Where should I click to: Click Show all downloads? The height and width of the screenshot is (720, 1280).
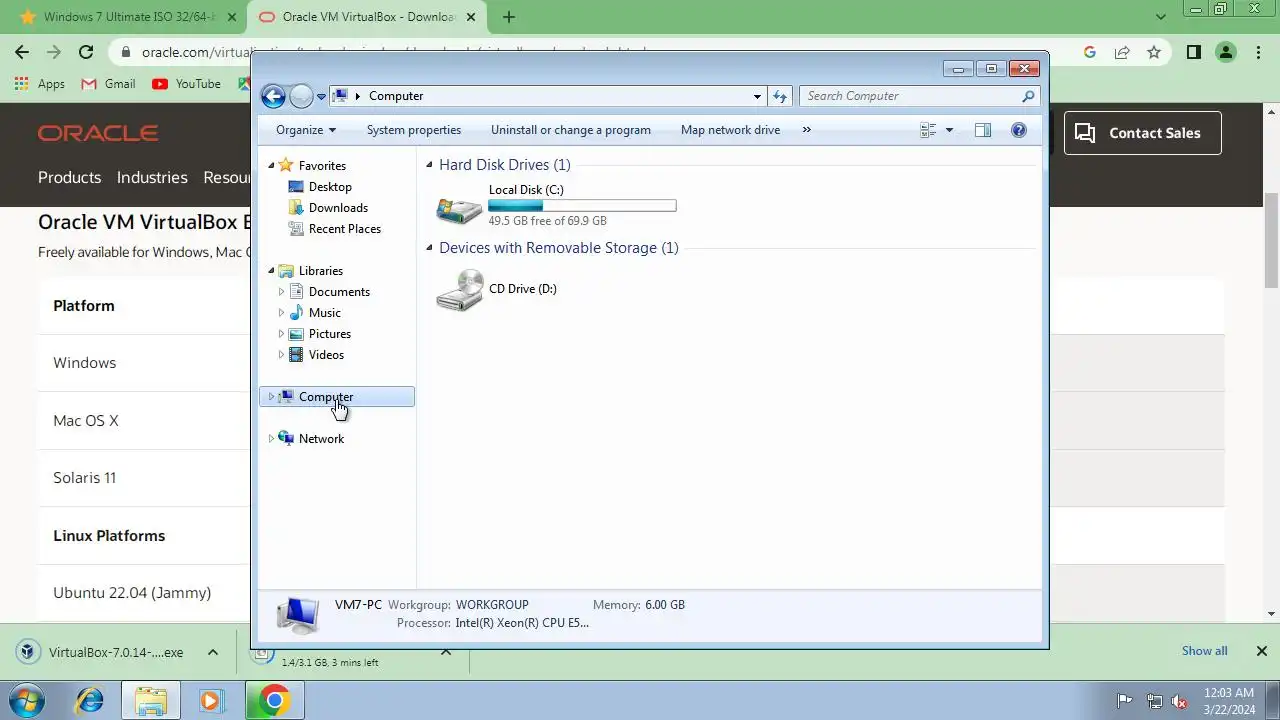point(1204,651)
